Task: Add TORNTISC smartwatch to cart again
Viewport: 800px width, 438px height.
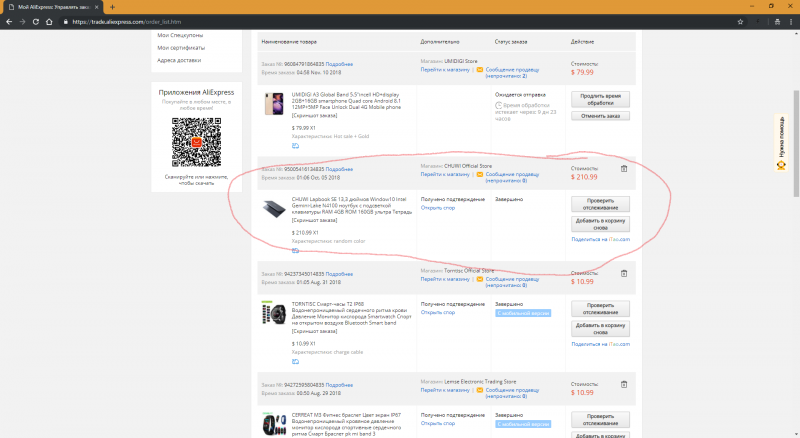Action: pos(601,329)
